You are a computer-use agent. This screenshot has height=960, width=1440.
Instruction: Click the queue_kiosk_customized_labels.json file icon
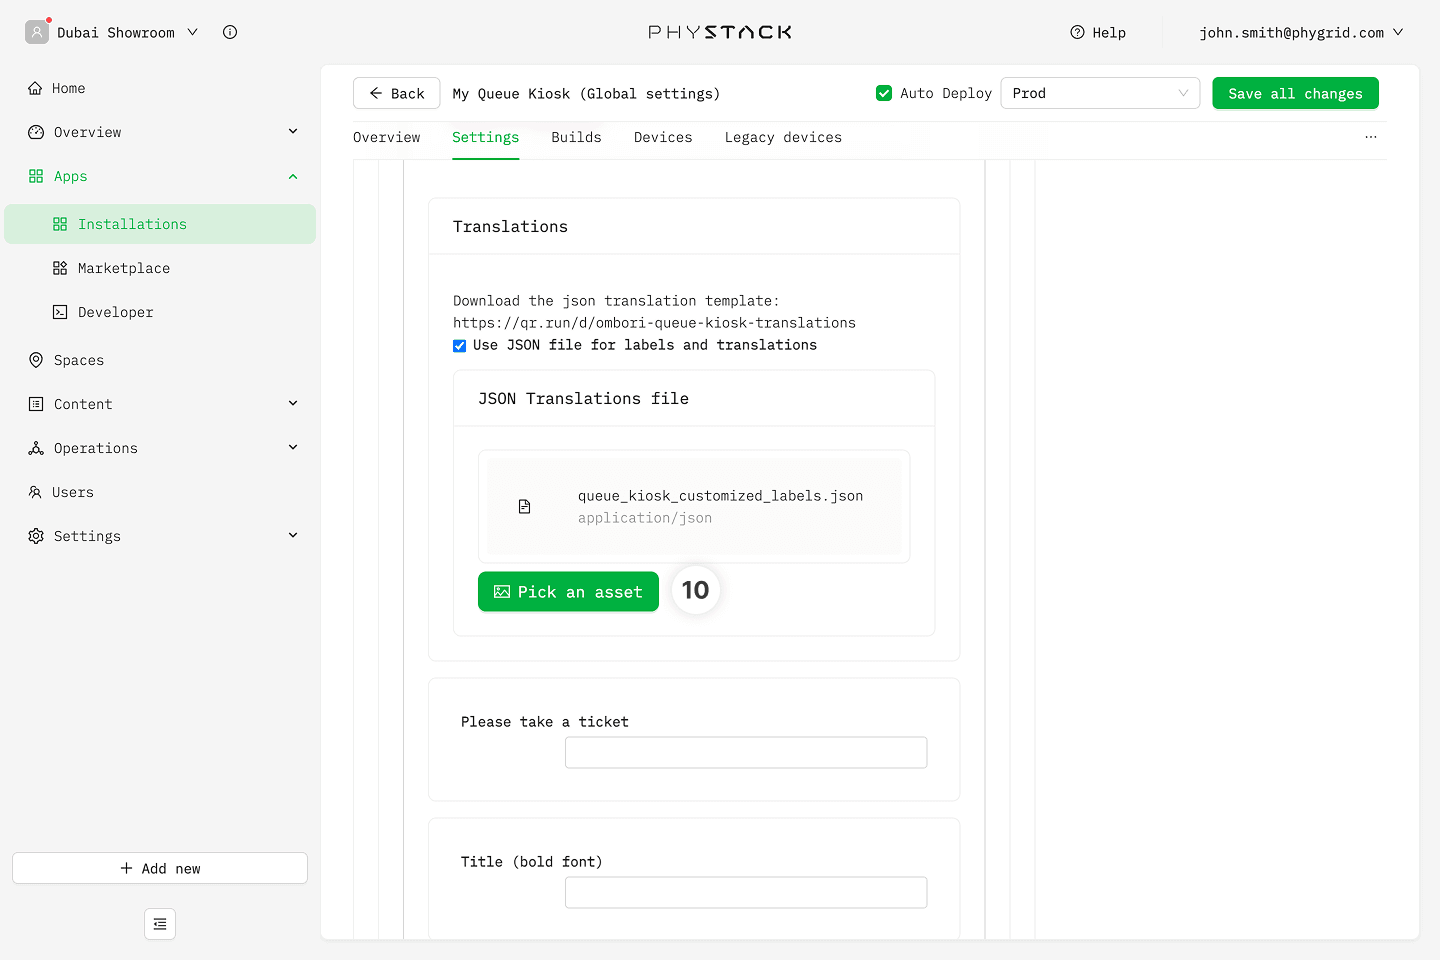click(524, 507)
